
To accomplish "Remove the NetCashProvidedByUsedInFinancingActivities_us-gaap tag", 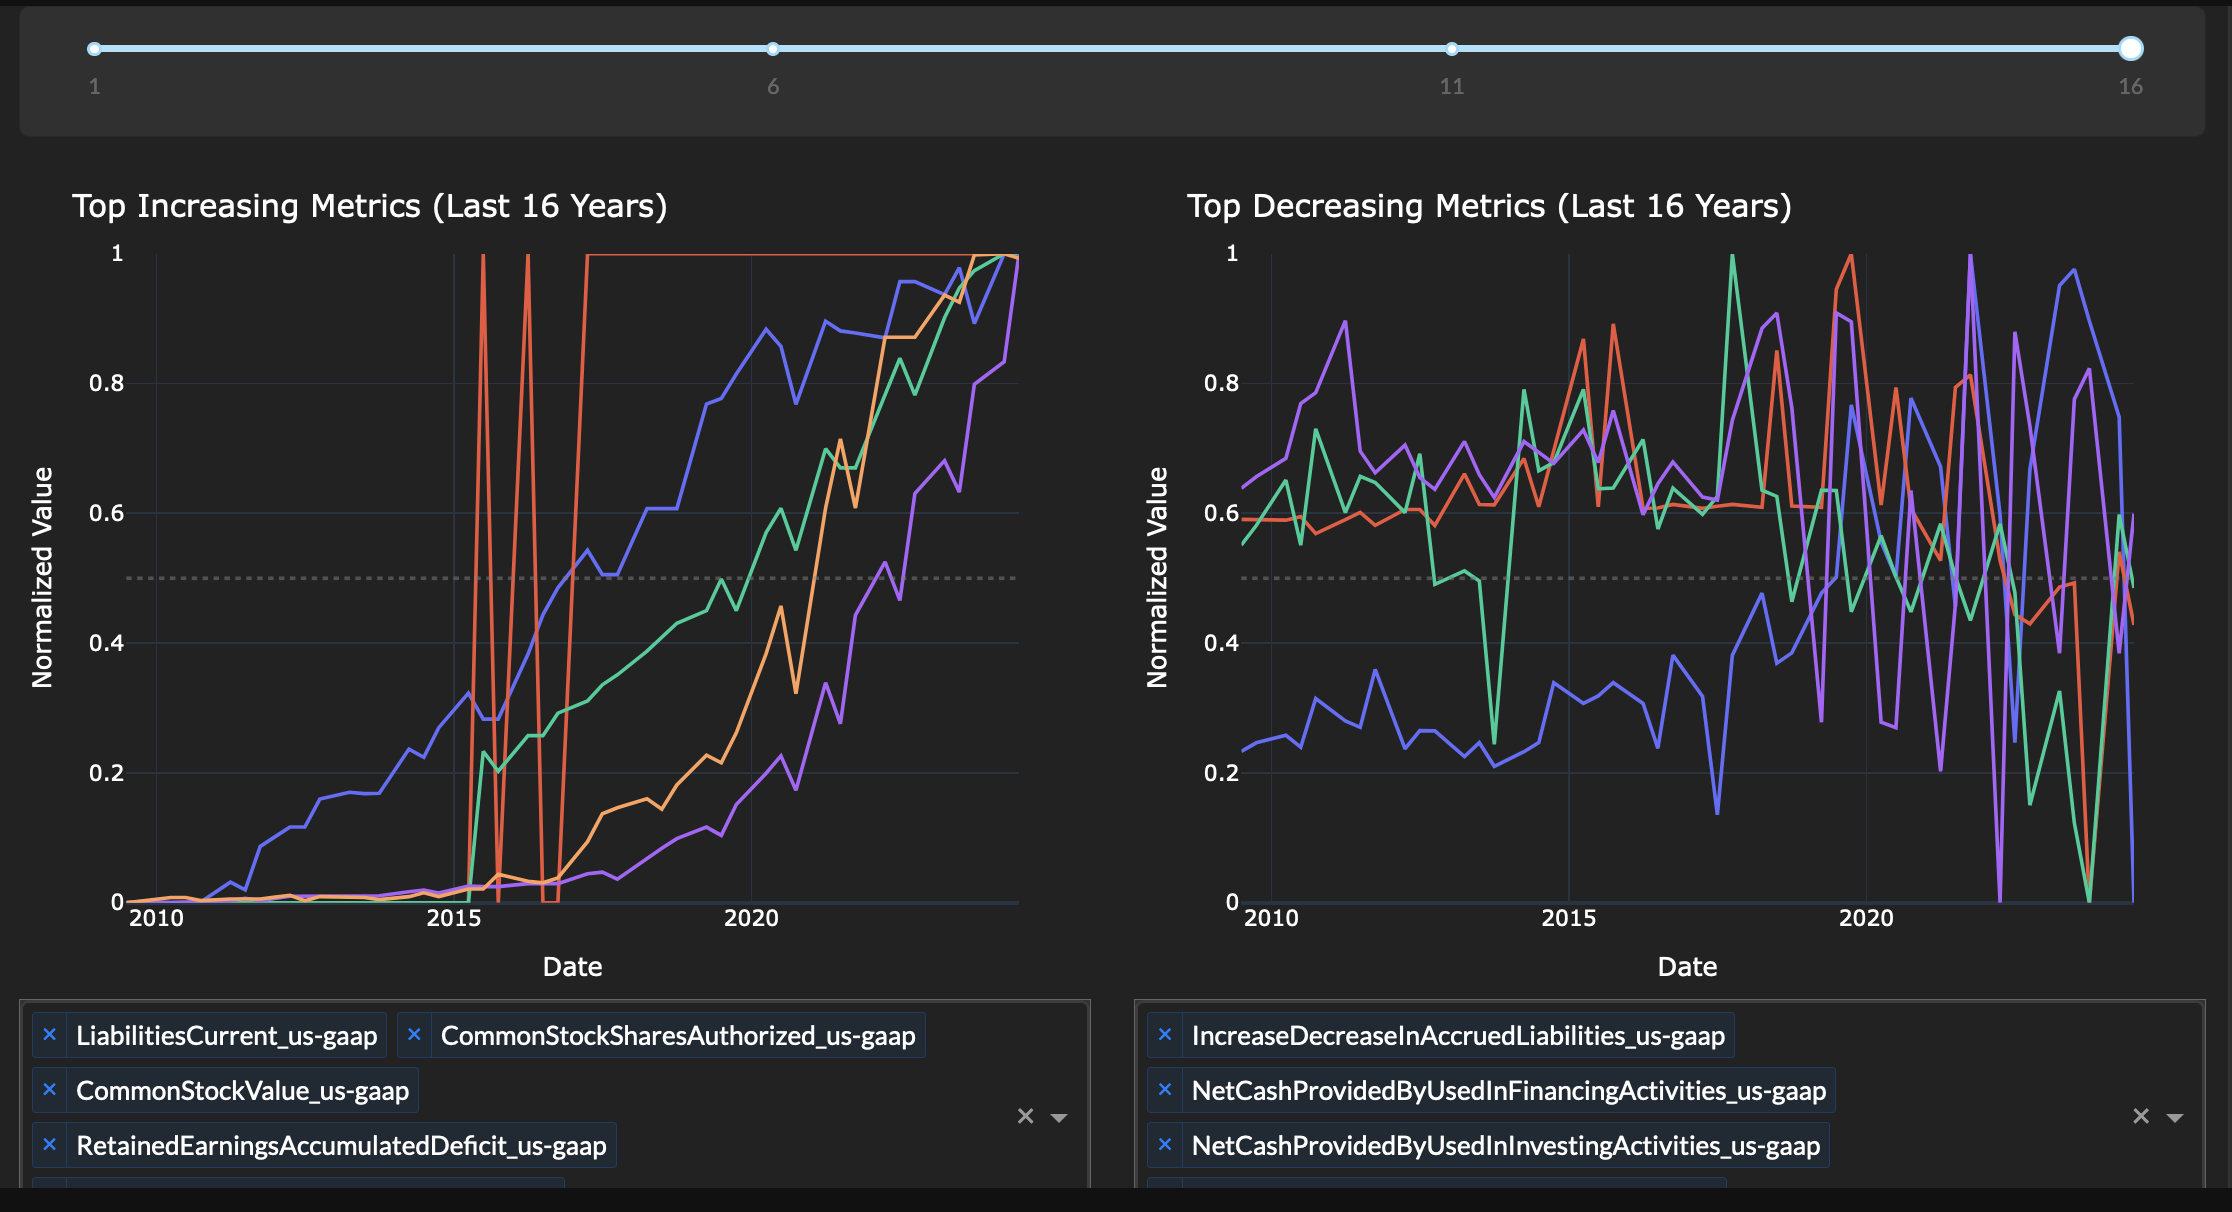I will coord(1165,1090).
